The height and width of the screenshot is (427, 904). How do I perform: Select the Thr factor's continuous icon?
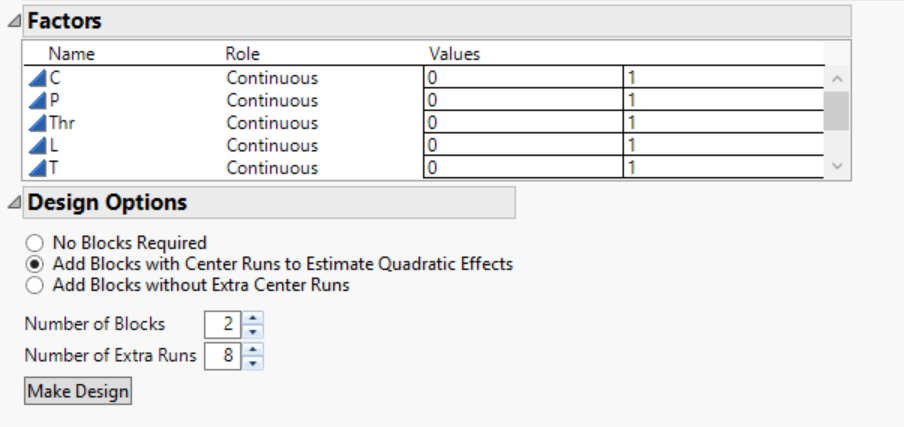pos(38,123)
